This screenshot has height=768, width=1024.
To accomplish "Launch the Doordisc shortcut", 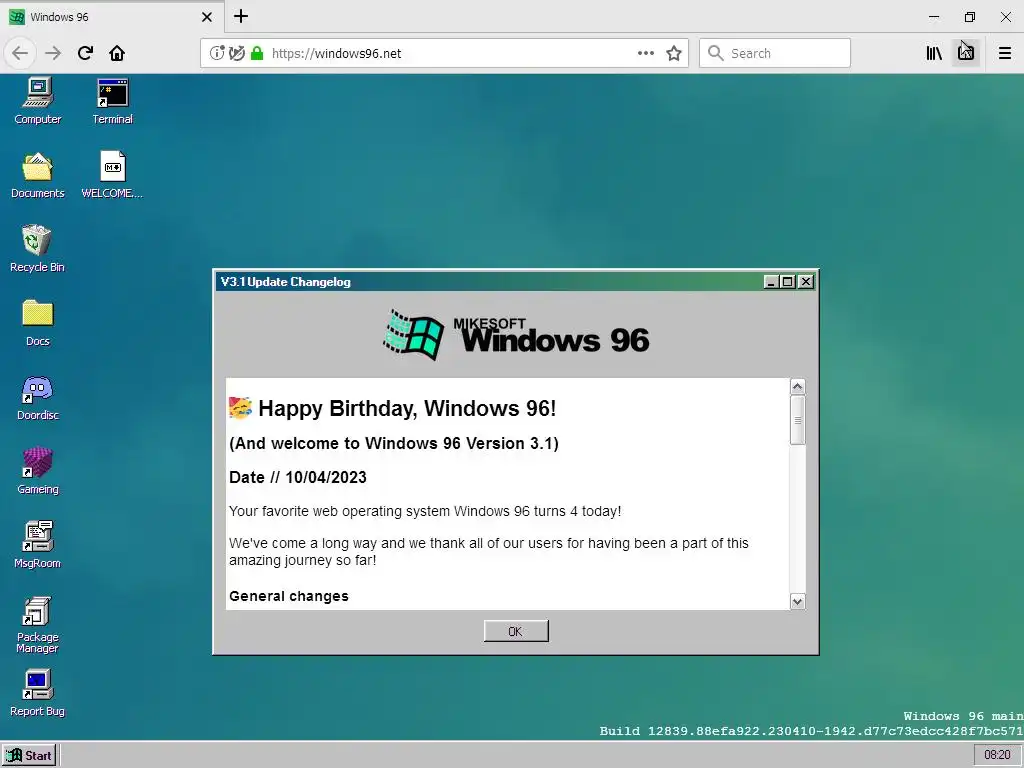I will (38, 397).
